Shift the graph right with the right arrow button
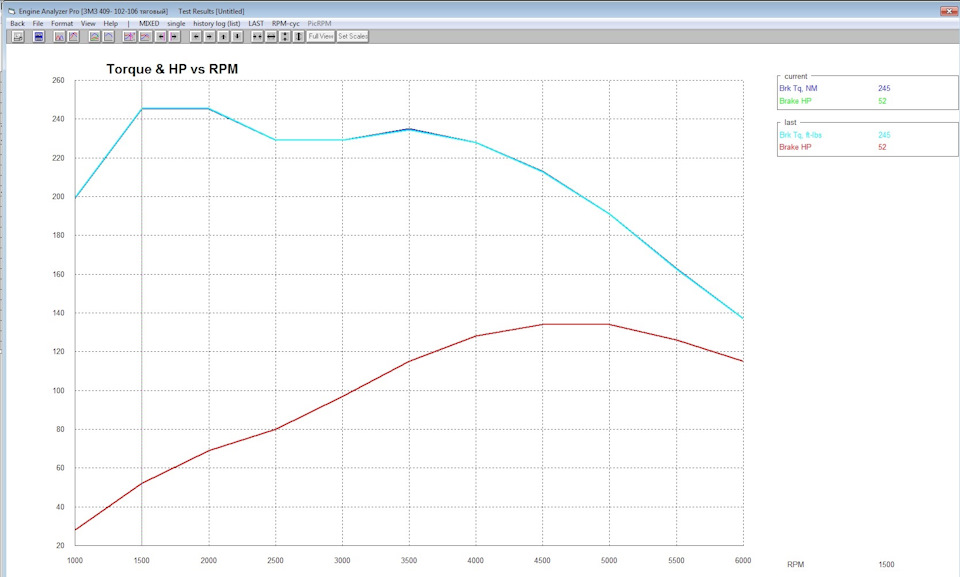 click(x=209, y=37)
